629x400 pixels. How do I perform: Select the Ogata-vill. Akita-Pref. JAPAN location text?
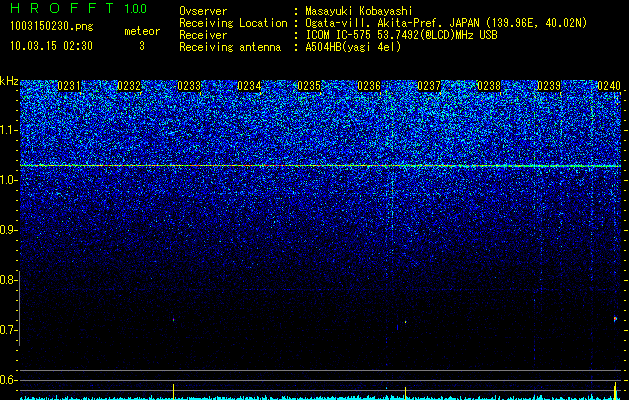[446, 23]
